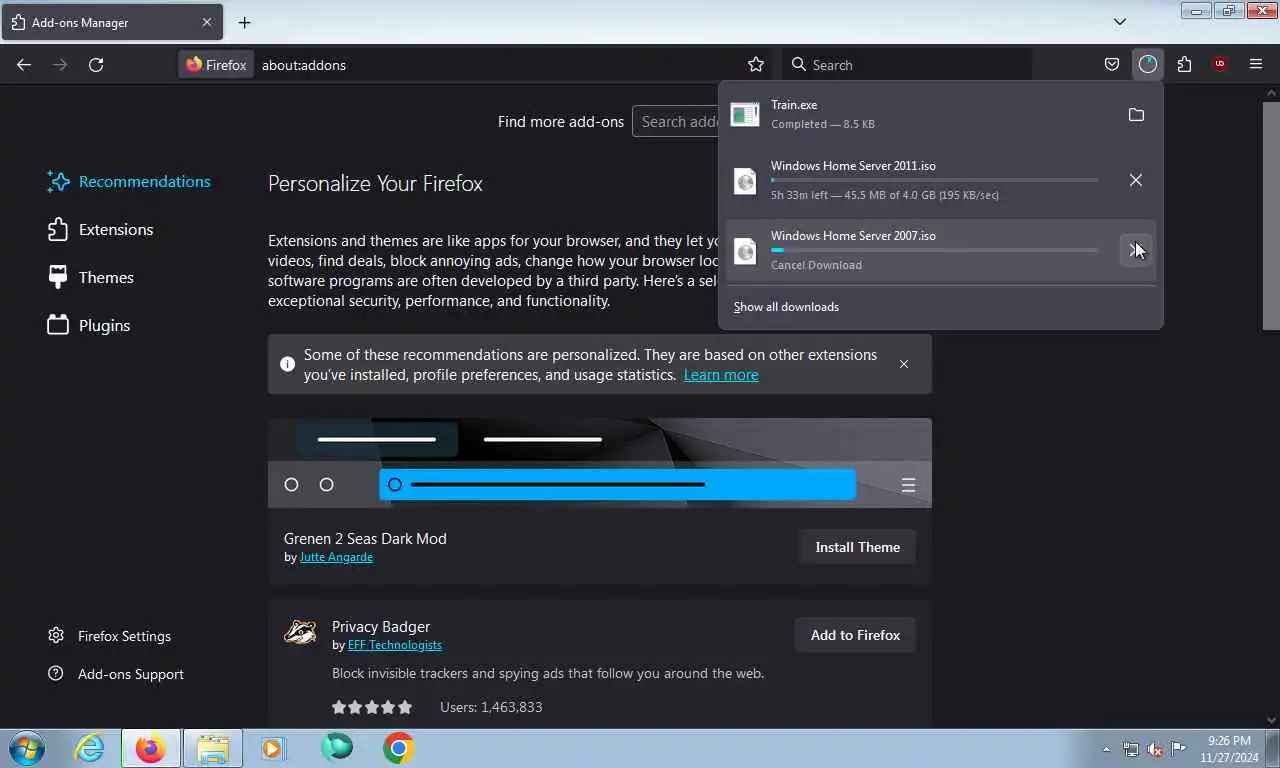1280x768 pixels.
Task: Launch Internet Explorer from the taskbar
Action: pos(90,748)
